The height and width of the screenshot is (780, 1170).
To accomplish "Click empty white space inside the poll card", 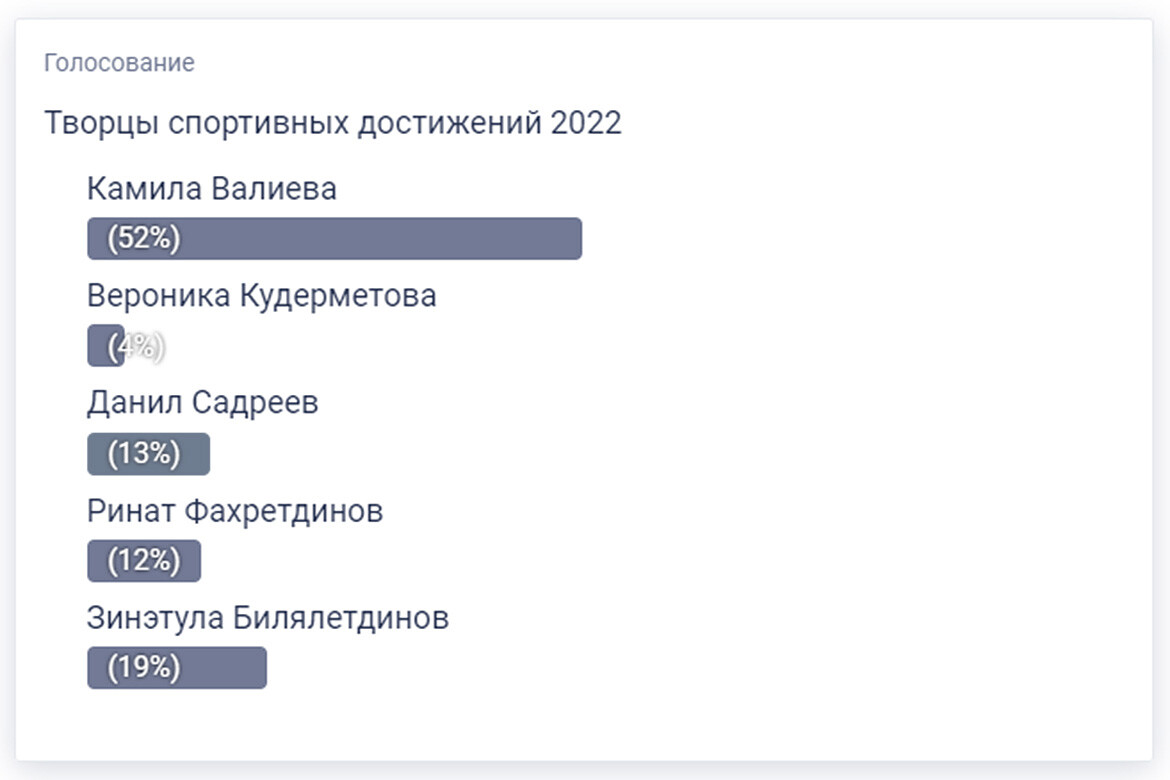I will pyautogui.click(x=850, y=450).
